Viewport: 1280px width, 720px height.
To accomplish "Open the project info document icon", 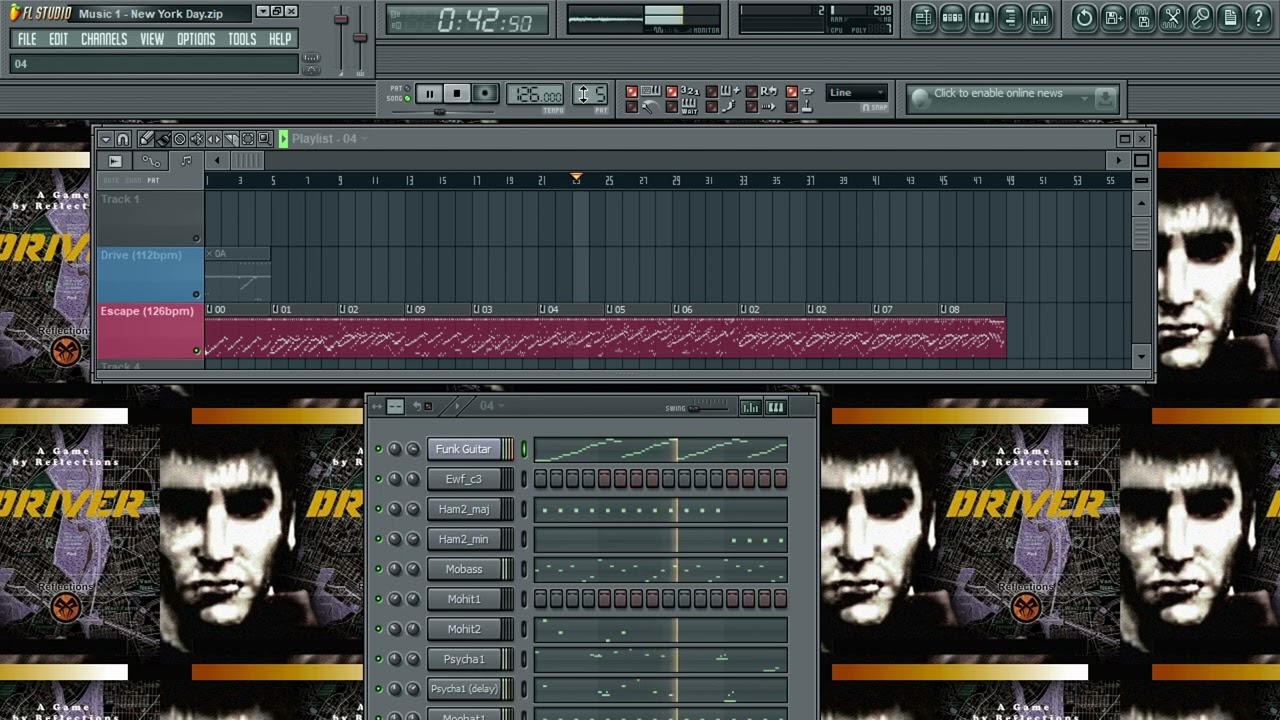I will coord(1230,17).
